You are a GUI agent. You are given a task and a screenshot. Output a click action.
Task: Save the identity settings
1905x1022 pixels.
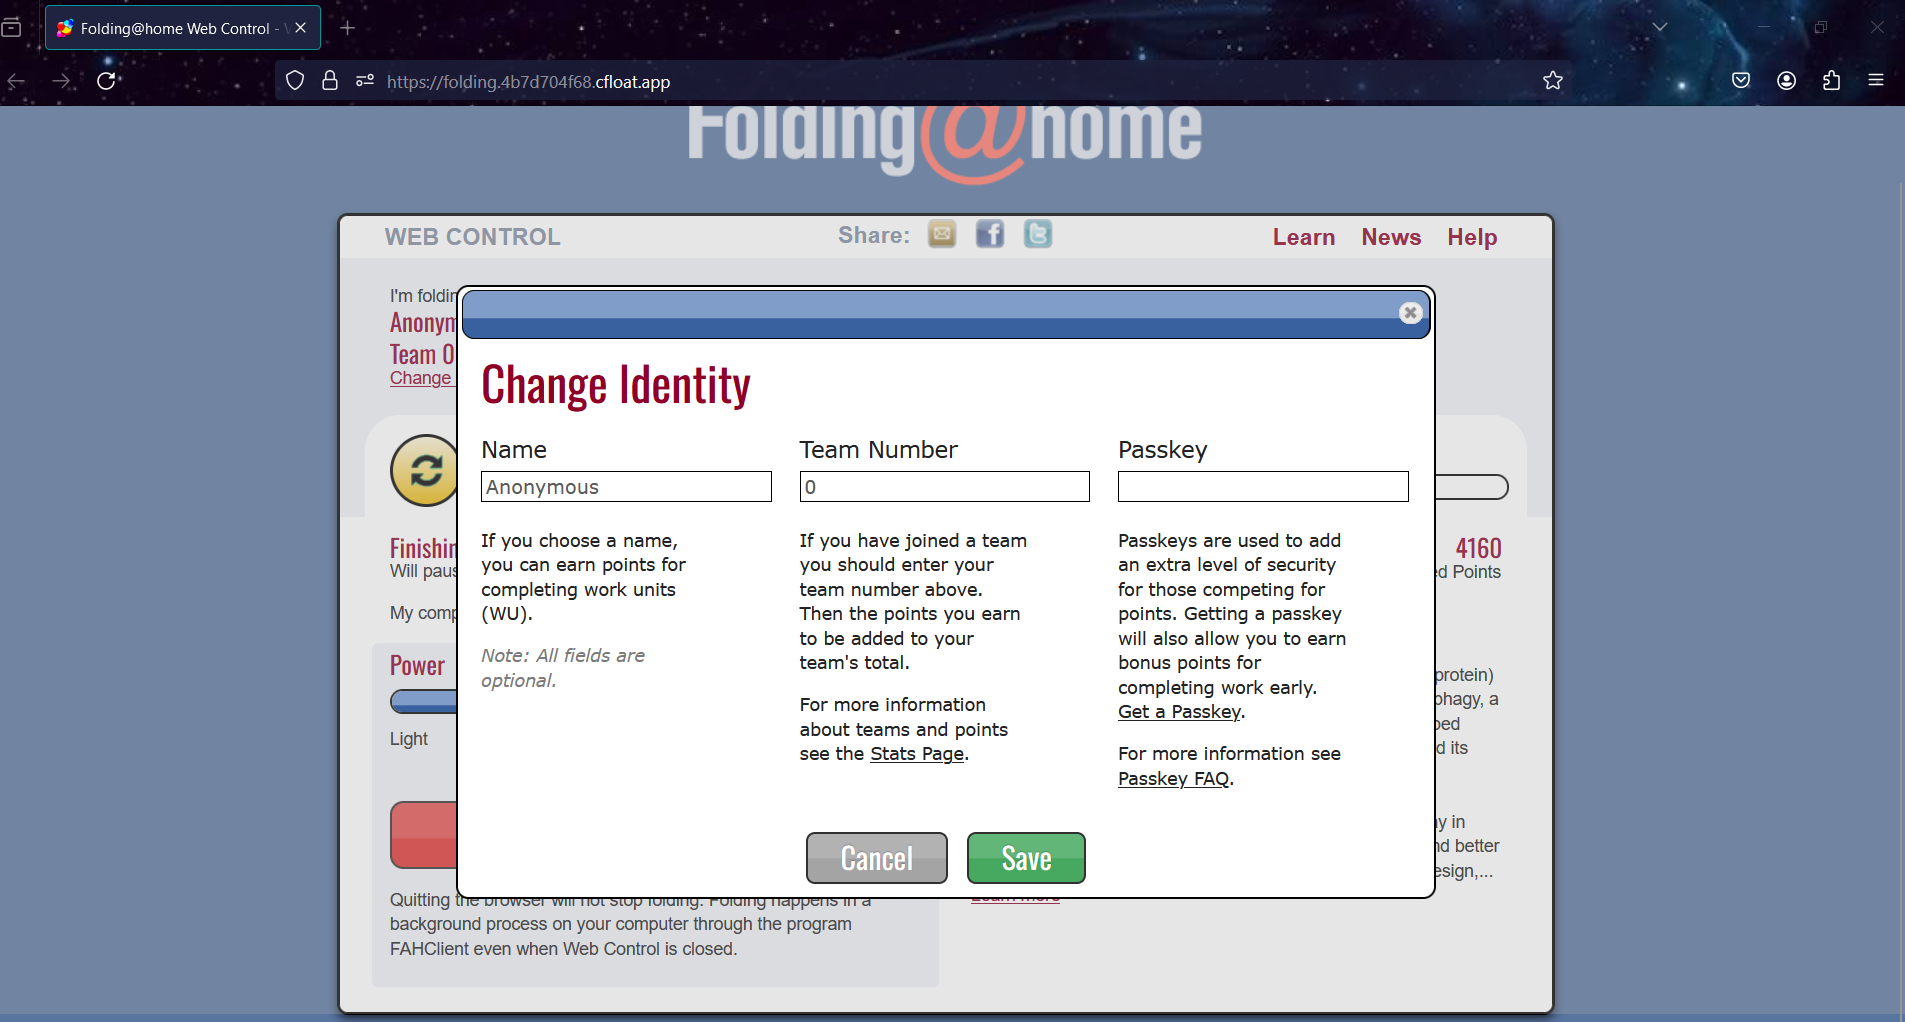[x=1026, y=858]
